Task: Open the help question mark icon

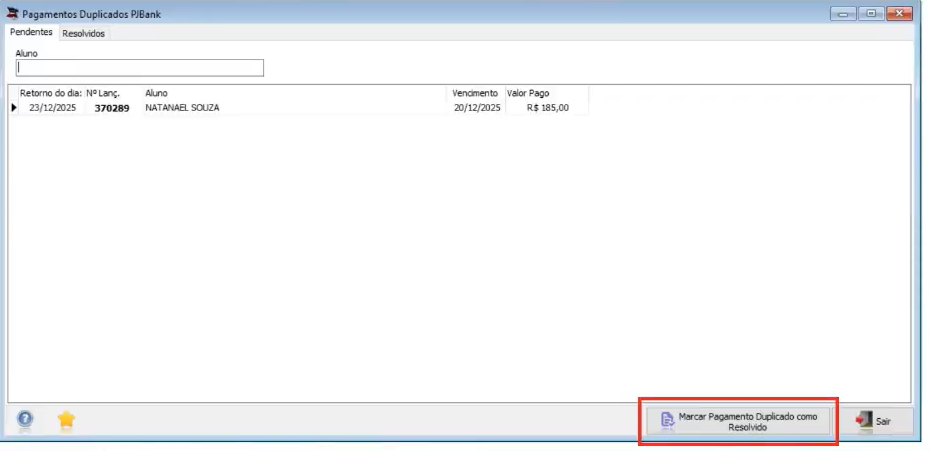Action: [24, 420]
